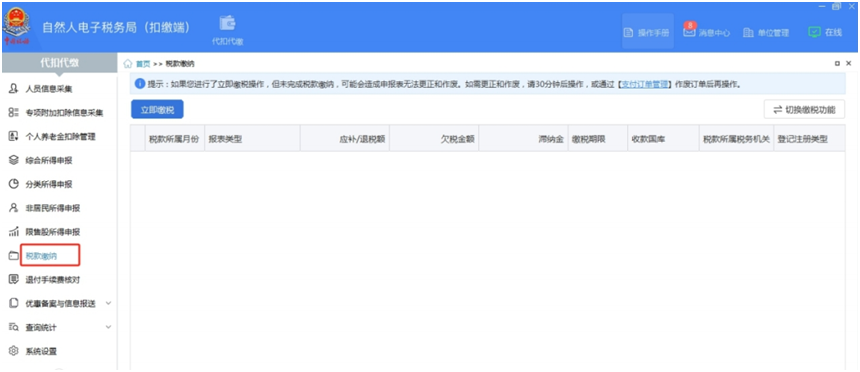Click the 在线 status indicator

click(824, 32)
